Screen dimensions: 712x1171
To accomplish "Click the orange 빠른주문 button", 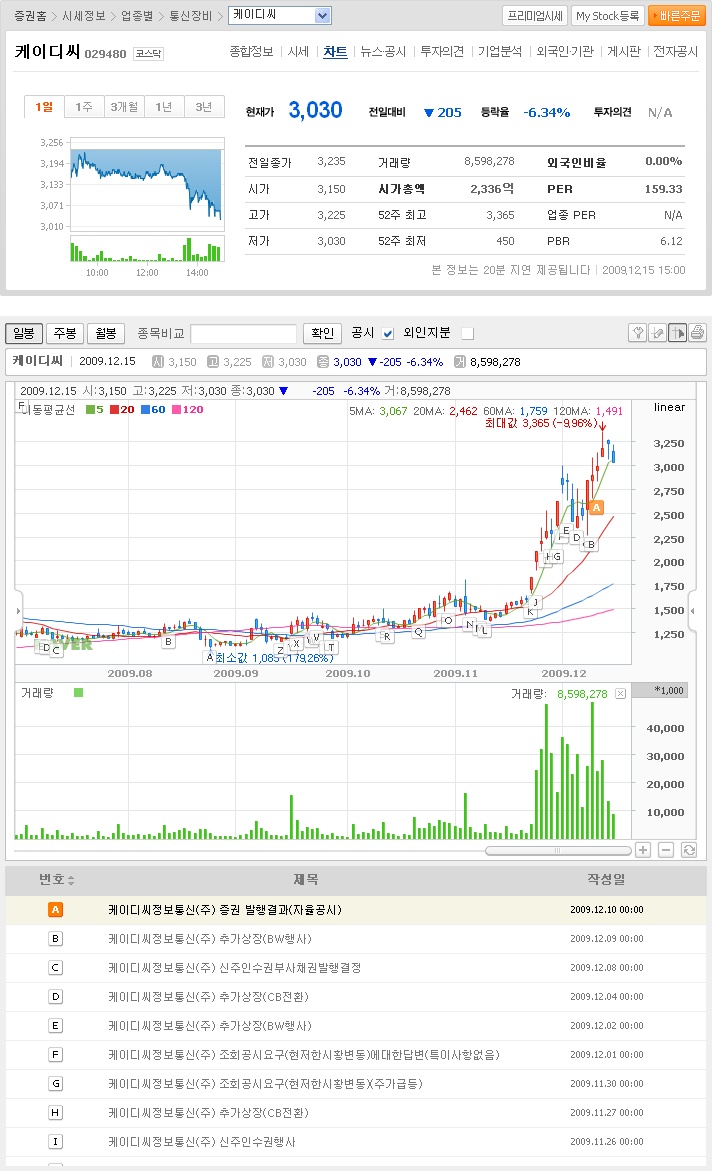I will (x=676, y=16).
